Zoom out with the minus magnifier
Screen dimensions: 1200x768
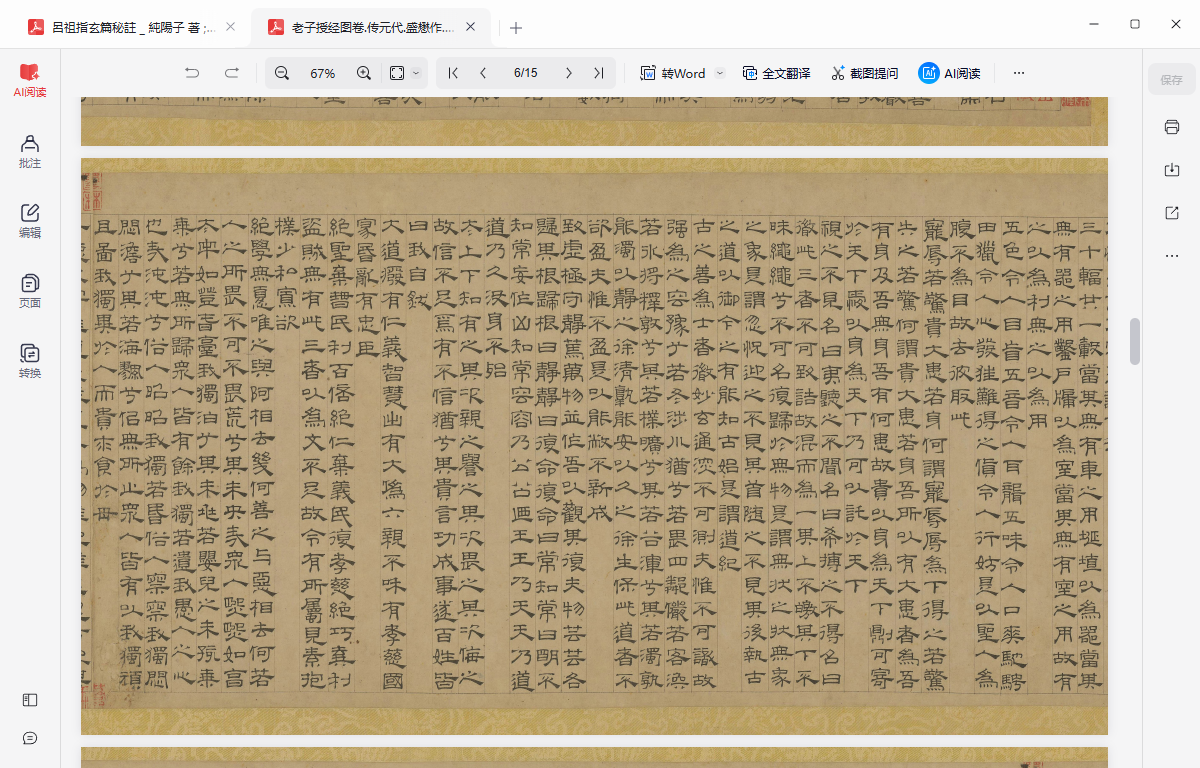pyautogui.click(x=282, y=73)
